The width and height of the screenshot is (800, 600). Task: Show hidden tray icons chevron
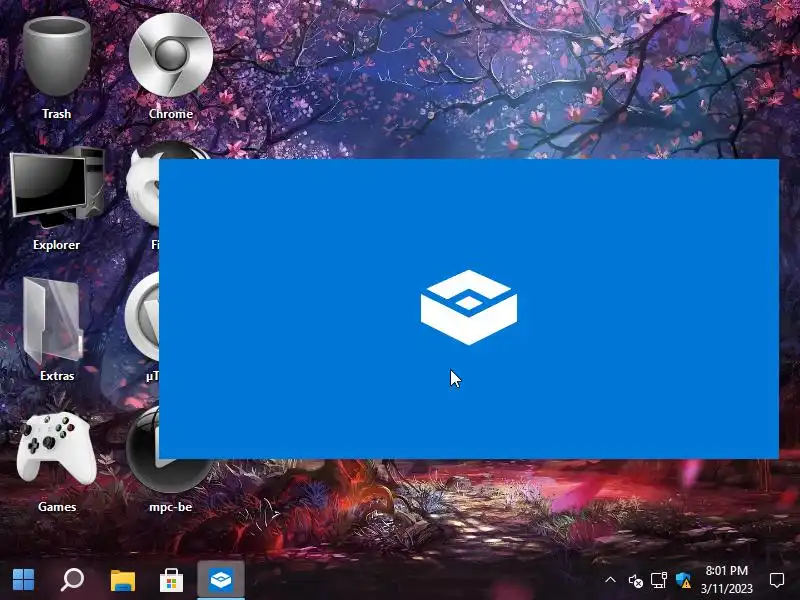(610, 580)
